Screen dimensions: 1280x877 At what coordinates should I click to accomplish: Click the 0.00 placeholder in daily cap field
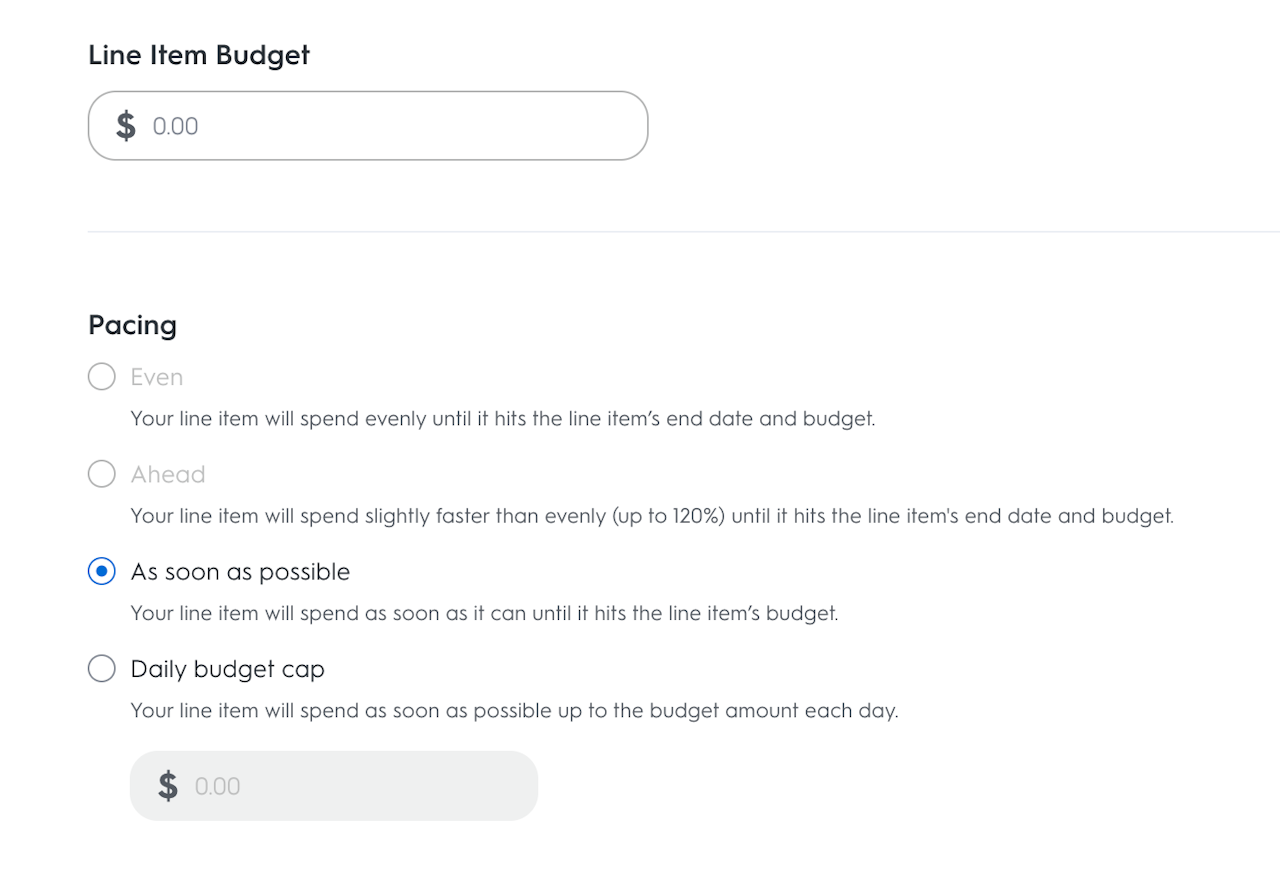(218, 786)
